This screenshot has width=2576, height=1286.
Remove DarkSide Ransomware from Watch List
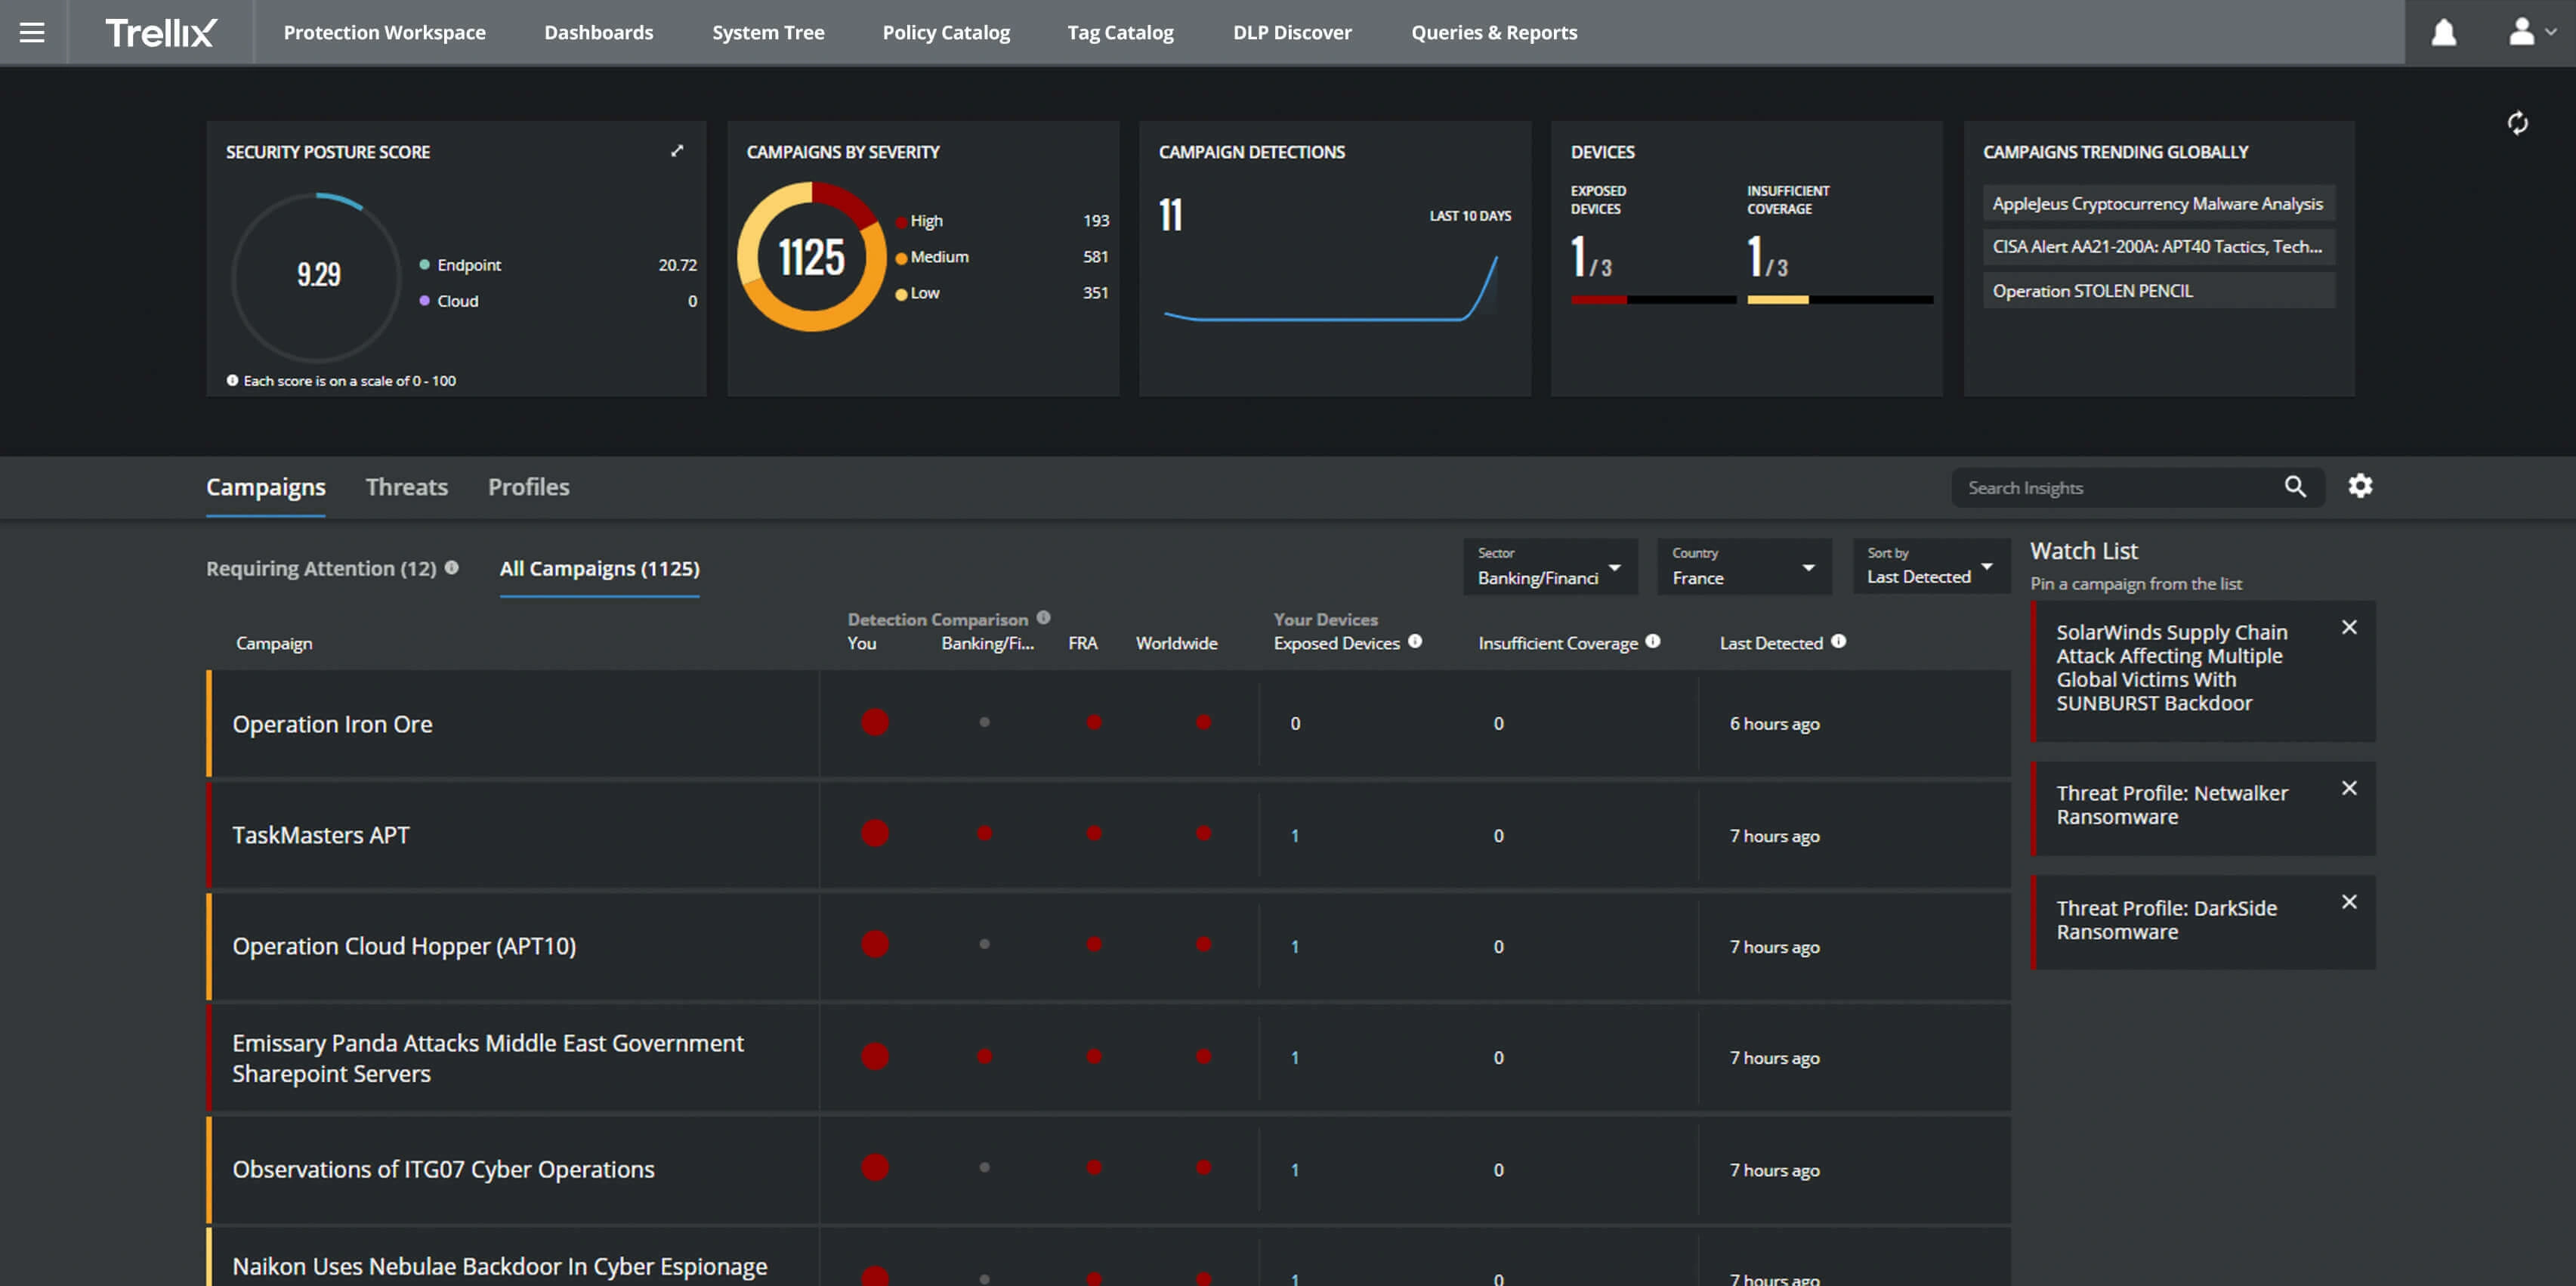point(2349,902)
